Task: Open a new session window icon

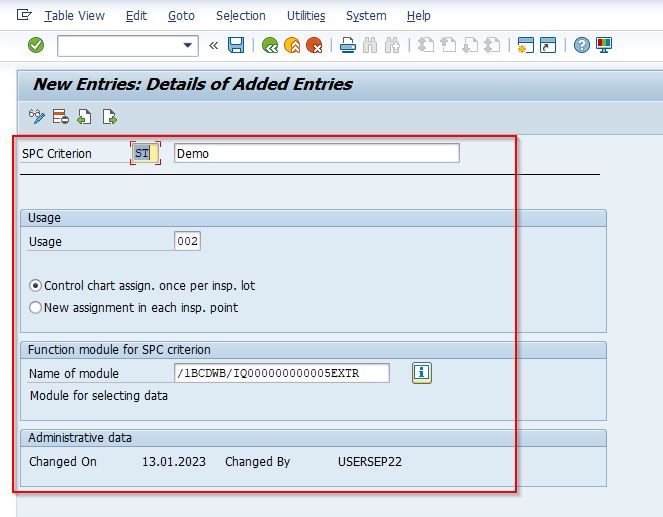Action: click(526, 45)
